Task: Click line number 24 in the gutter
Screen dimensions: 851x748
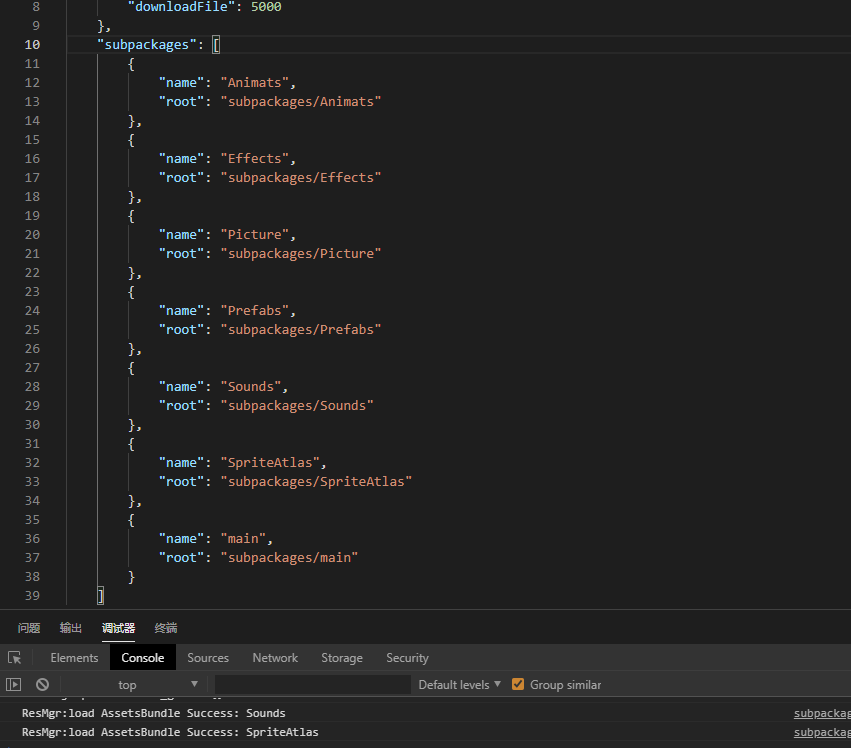Action: tap(32, 310)
